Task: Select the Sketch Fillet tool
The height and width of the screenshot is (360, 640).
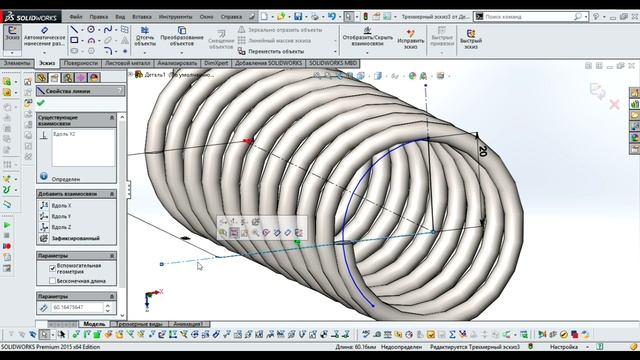Action: click(108, 51)
